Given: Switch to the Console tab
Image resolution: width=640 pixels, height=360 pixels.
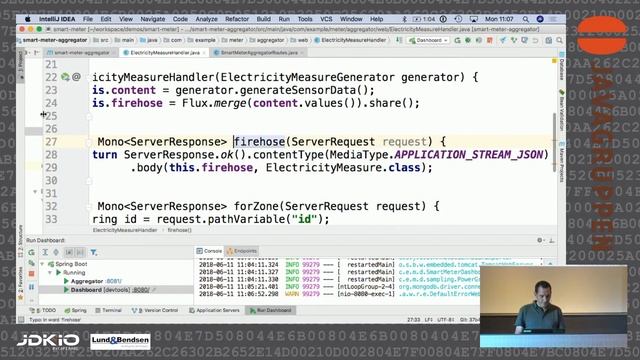Looking at the screenshot, I should coord(209,251).
